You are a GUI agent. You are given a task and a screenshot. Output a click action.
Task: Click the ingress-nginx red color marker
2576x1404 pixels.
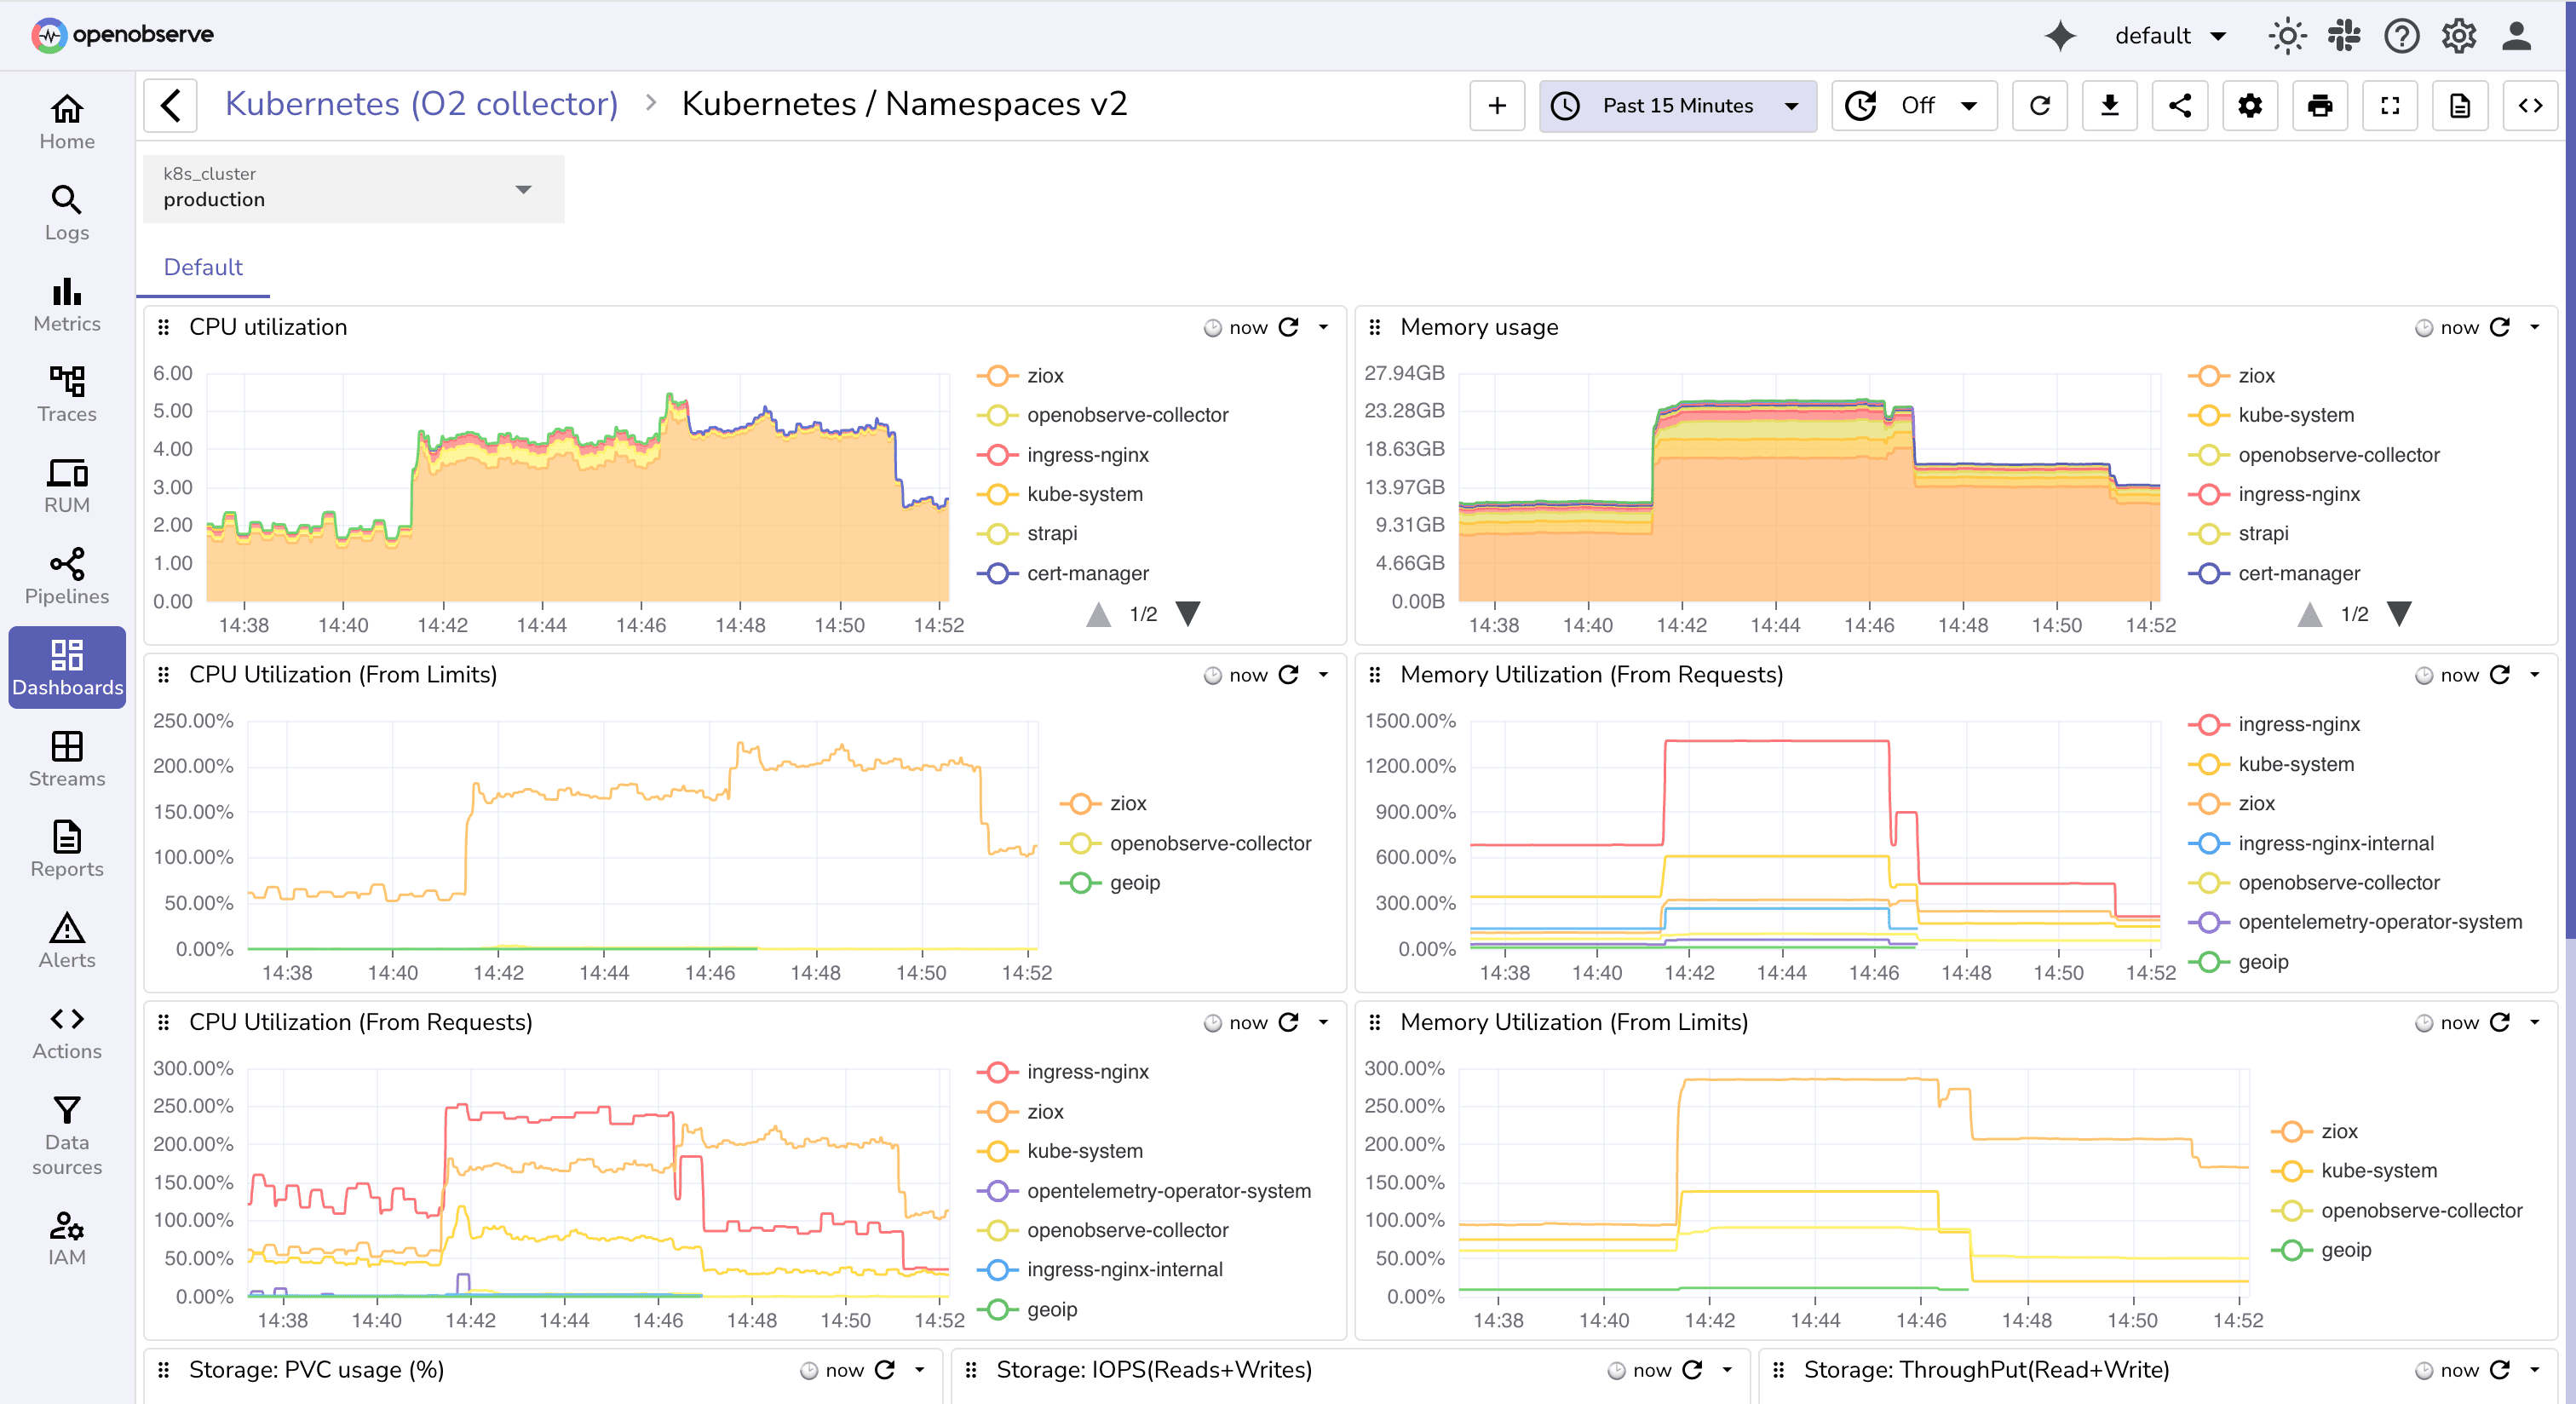(997, 455)
